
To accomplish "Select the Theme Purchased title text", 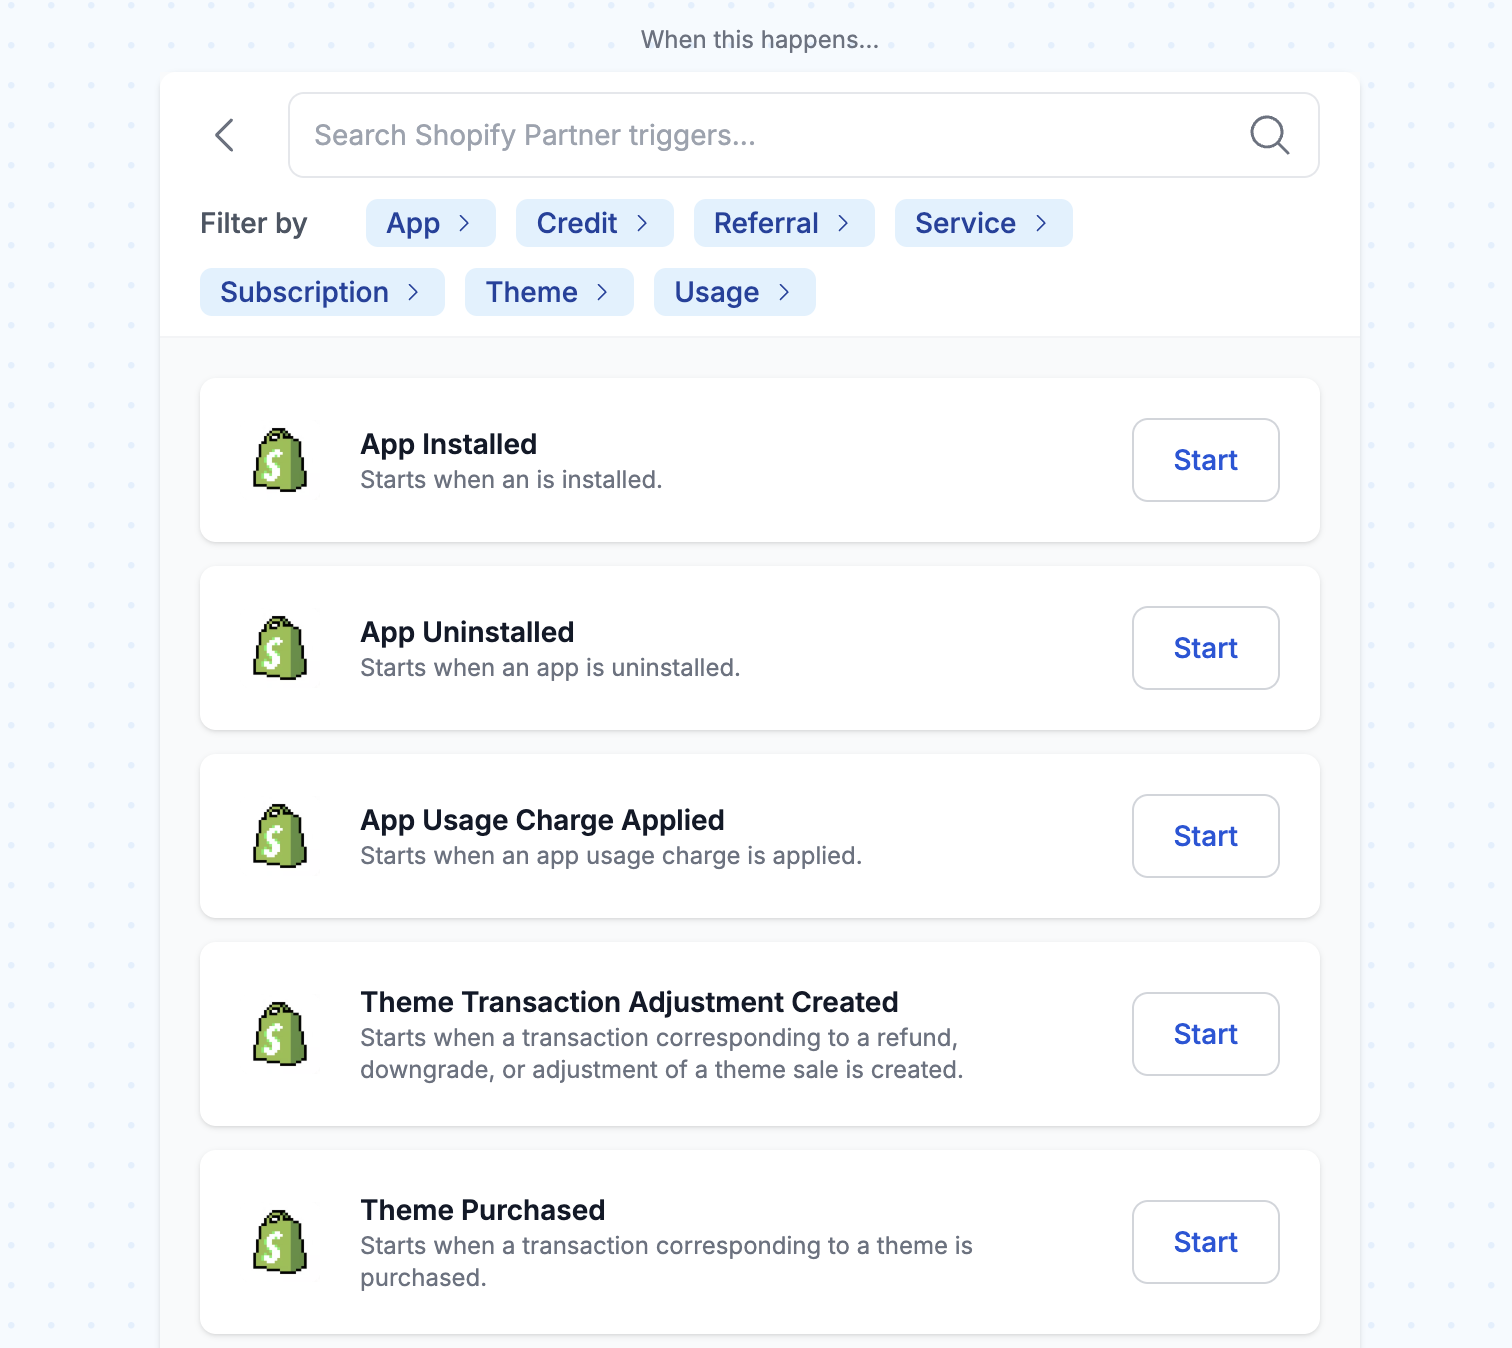I will click(x=483, y=1210).
